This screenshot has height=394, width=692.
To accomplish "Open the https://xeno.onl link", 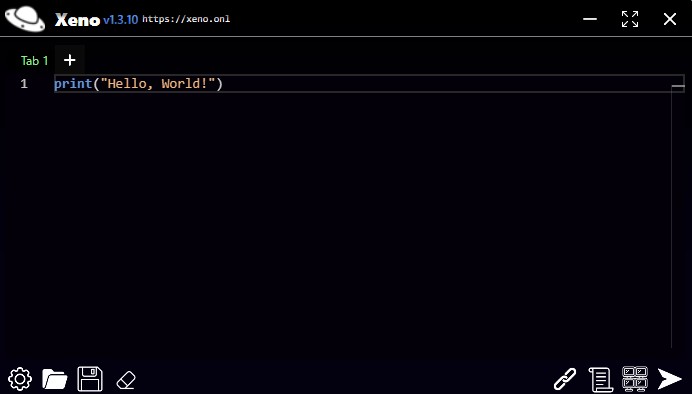I will pyautogui.click(x=186, y=19).
